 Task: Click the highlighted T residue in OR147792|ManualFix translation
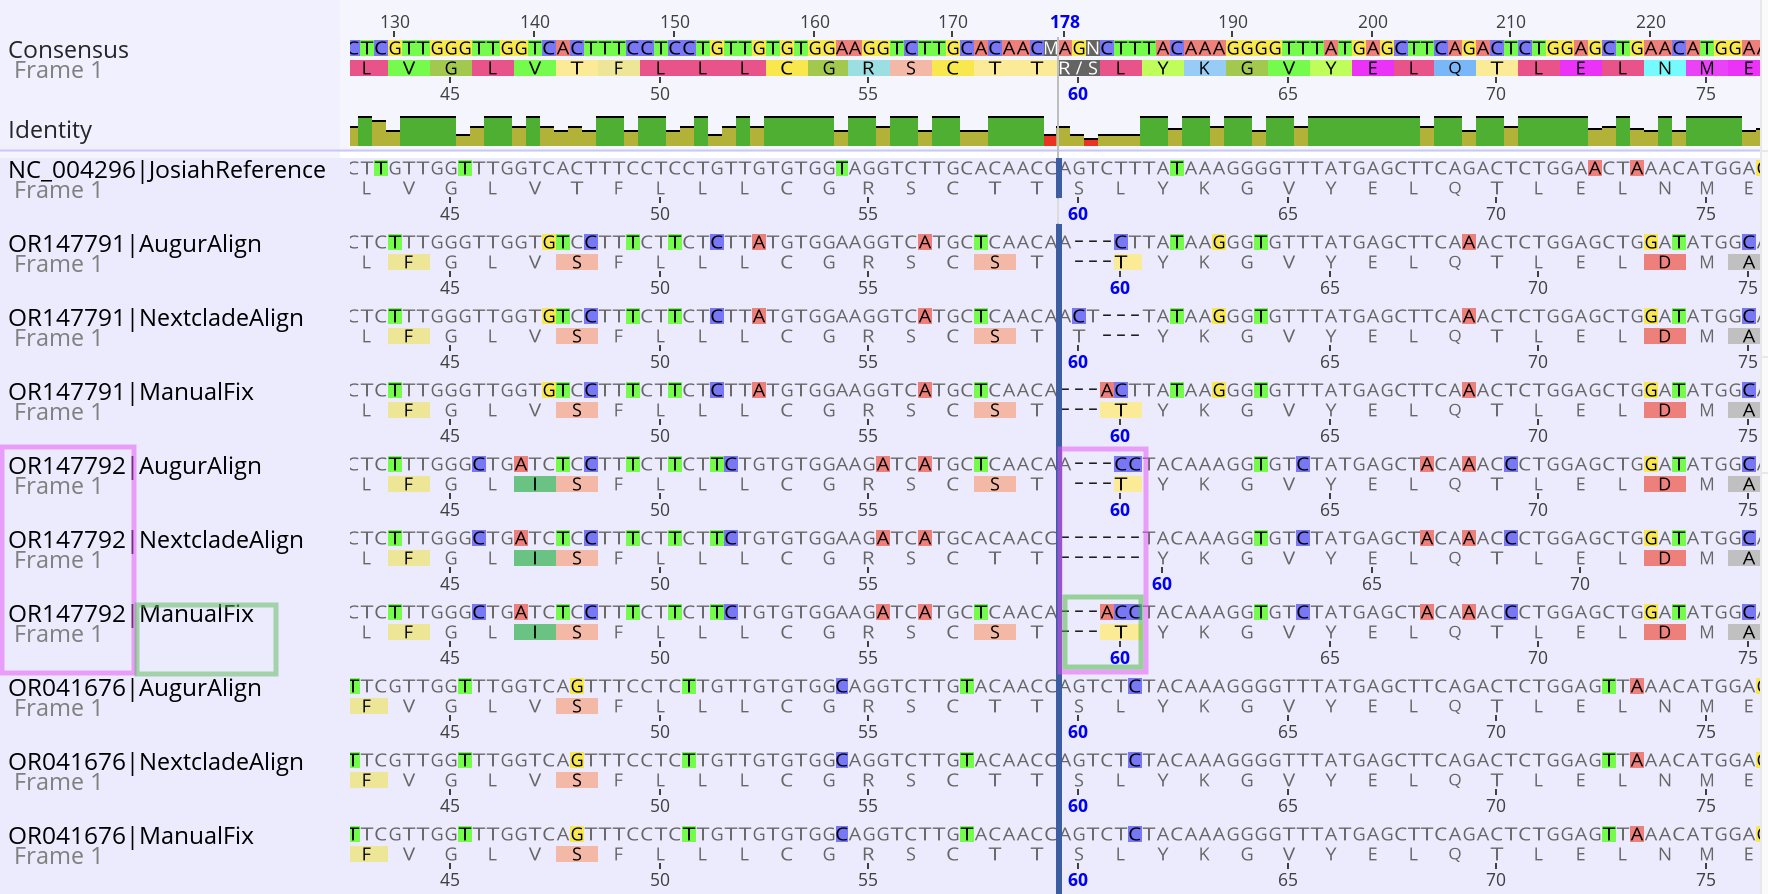(1120, 632)
